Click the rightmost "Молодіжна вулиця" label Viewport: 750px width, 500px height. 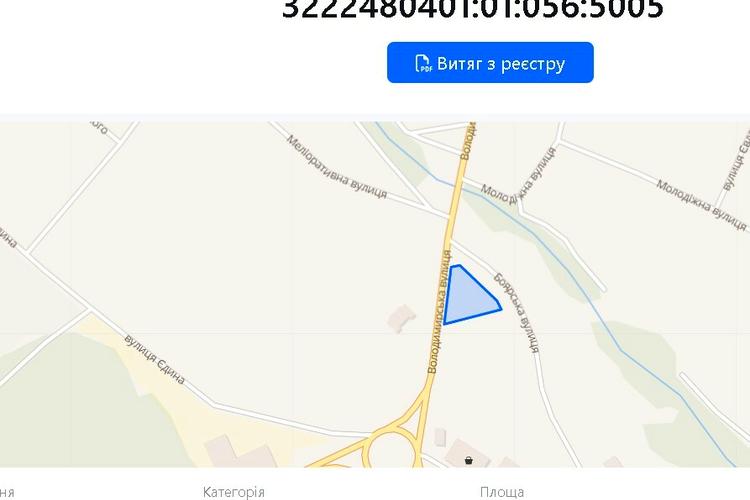tap(701, 205)
